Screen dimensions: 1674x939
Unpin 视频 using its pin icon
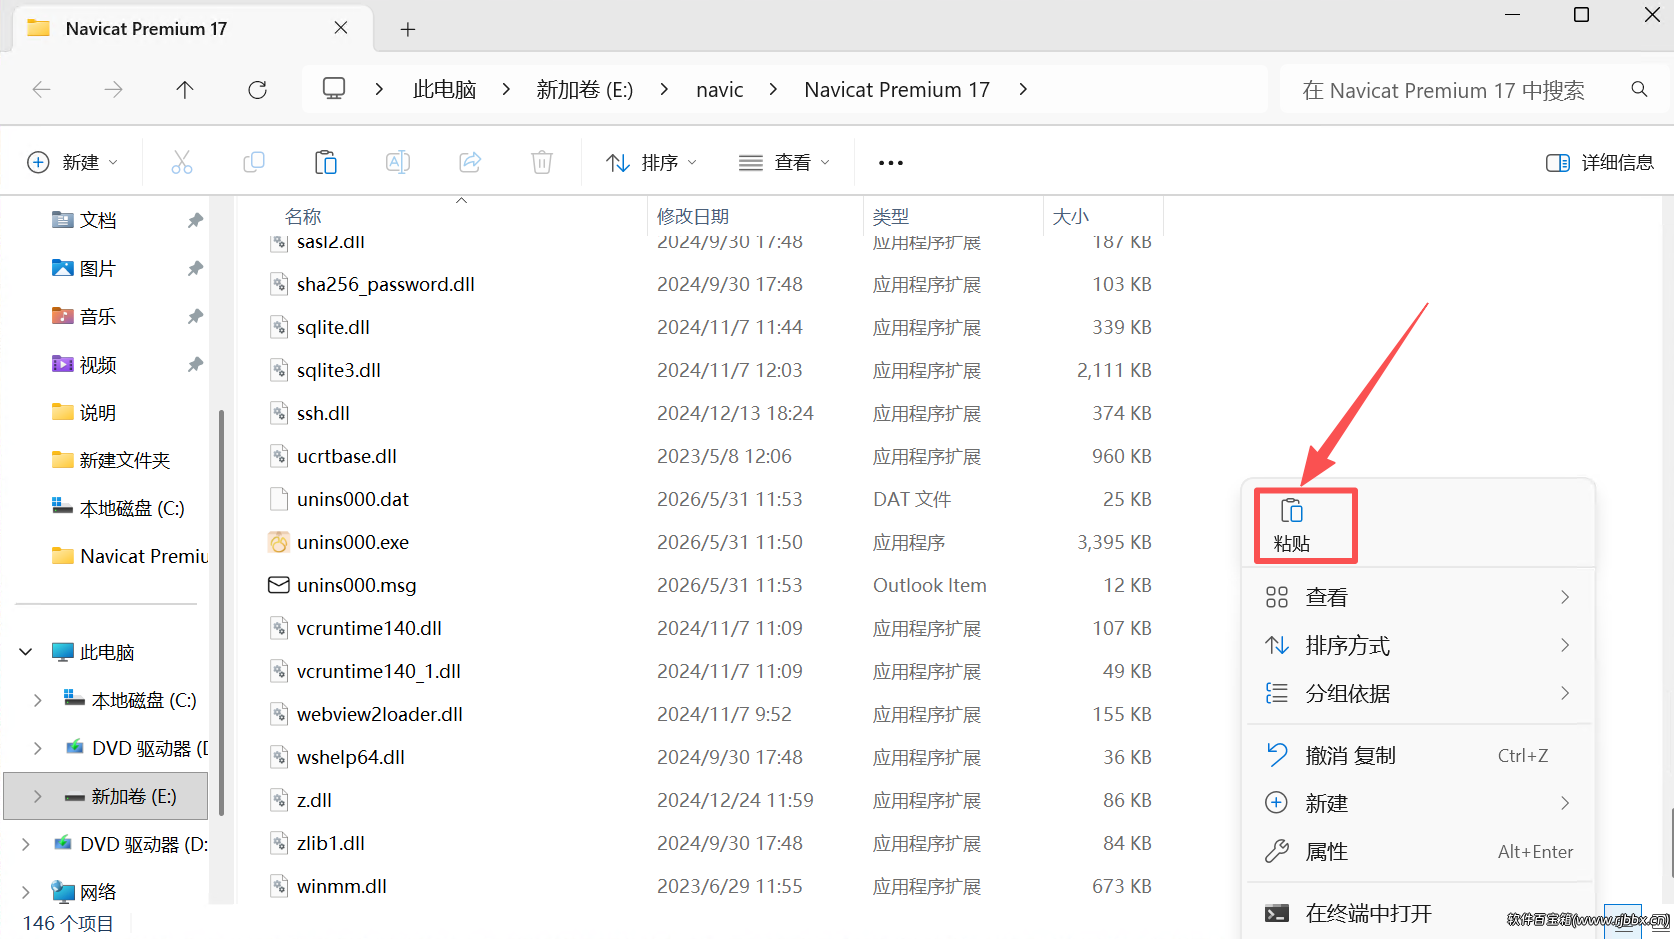[195, 364]
